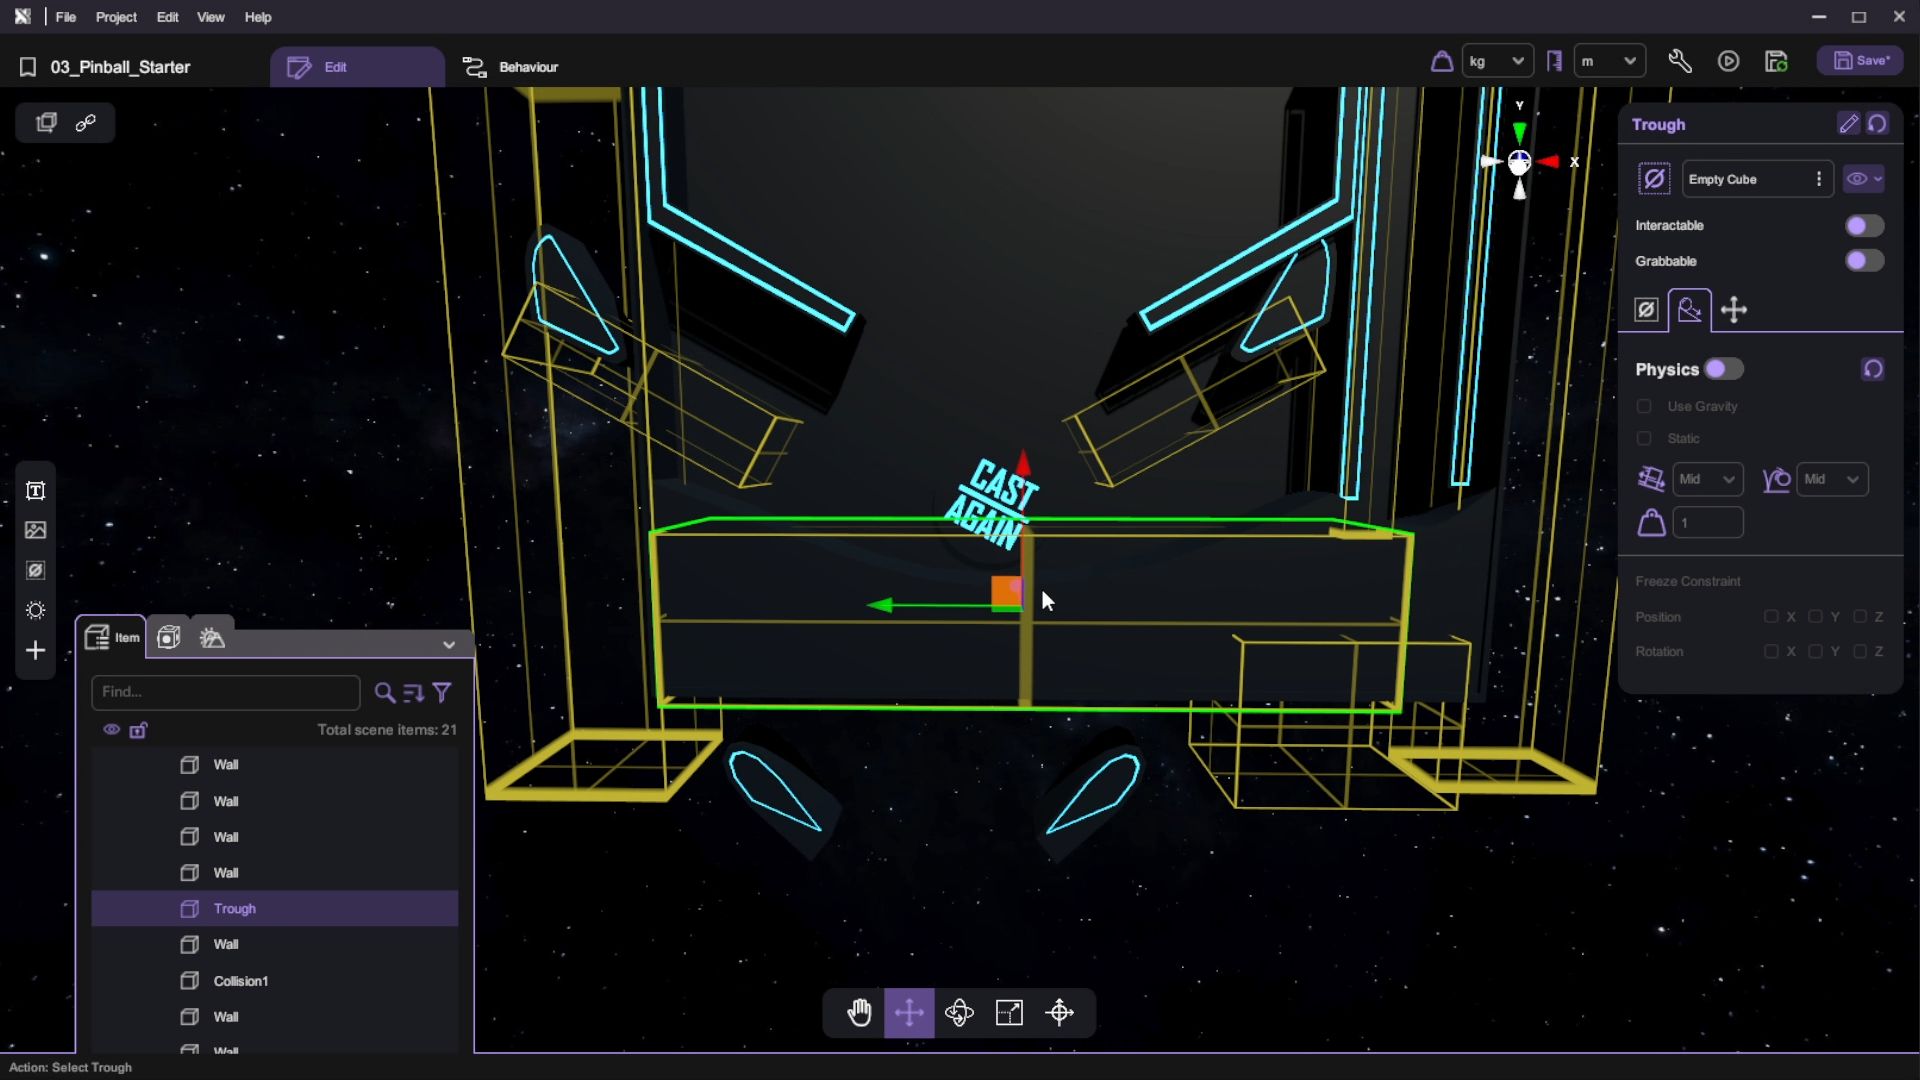Open the m length unit dropdown
1920x1080 pixels.
(1608, 62)
